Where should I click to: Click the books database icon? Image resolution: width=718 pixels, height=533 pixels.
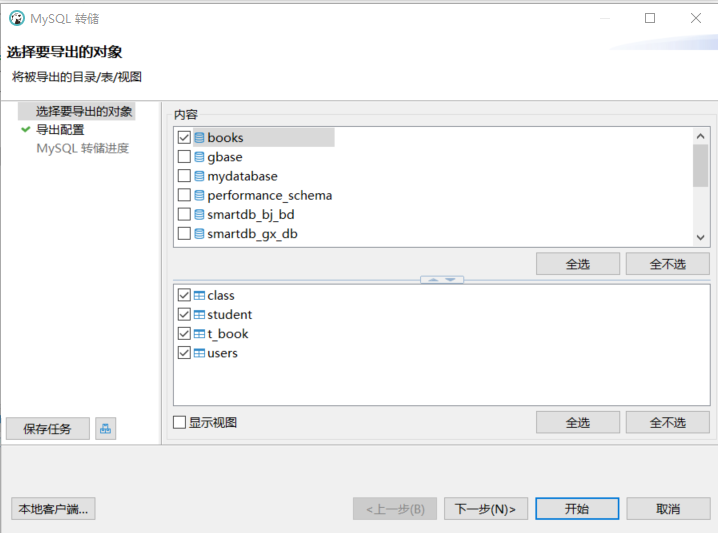tap(199, 138)
